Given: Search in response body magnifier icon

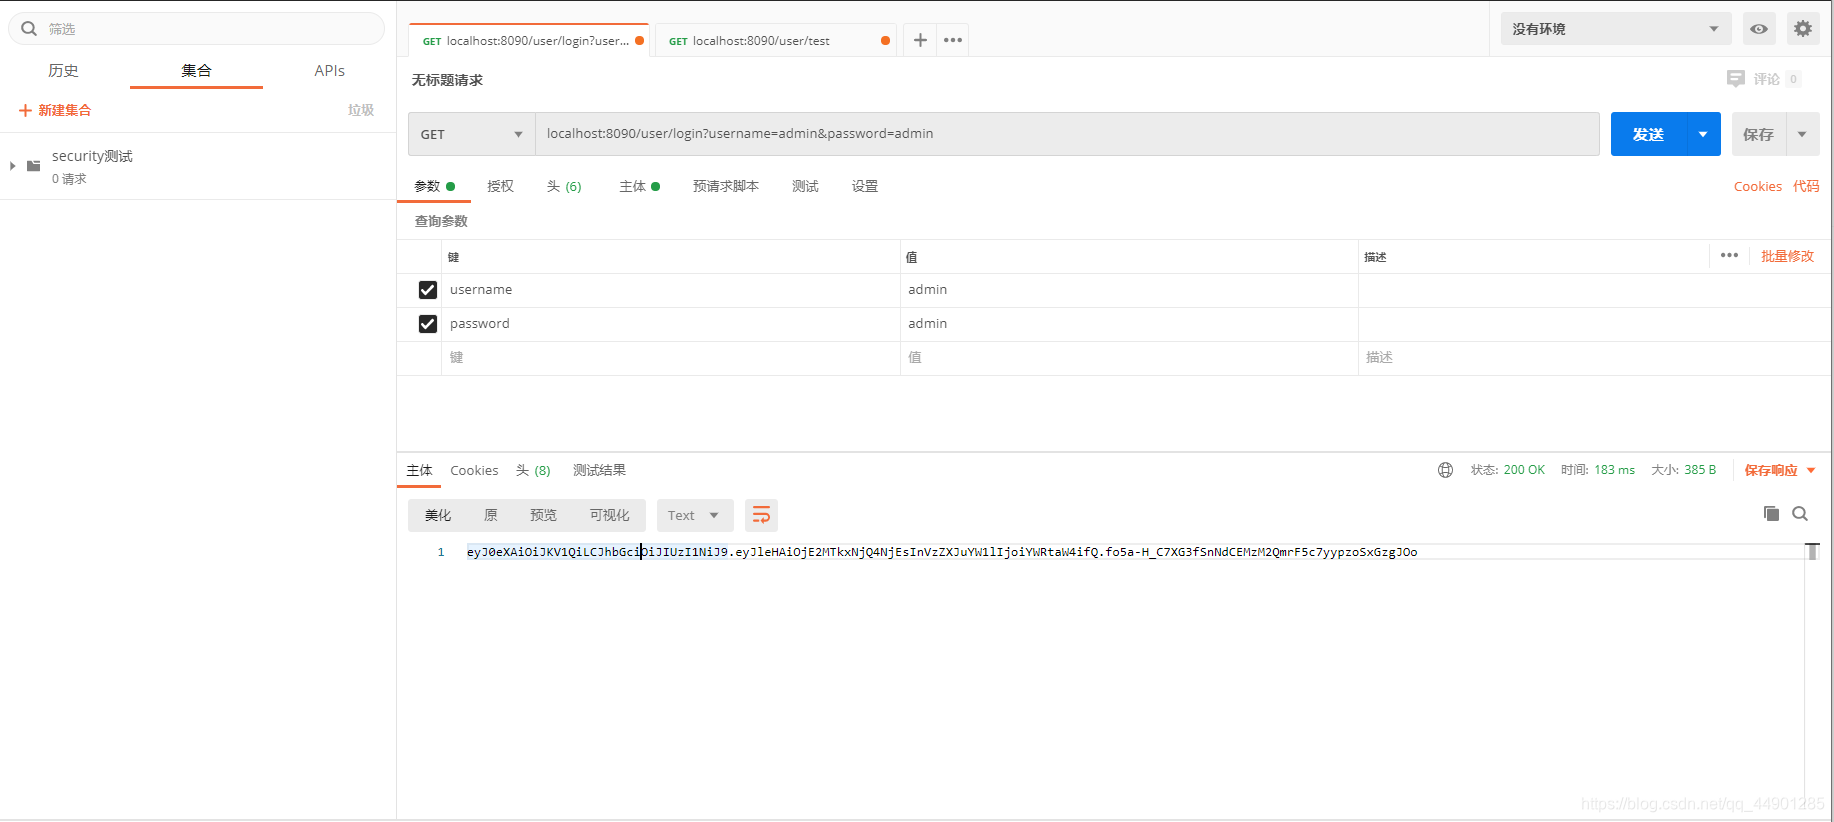Looking at the screenshot, I should click(1800, 513).
